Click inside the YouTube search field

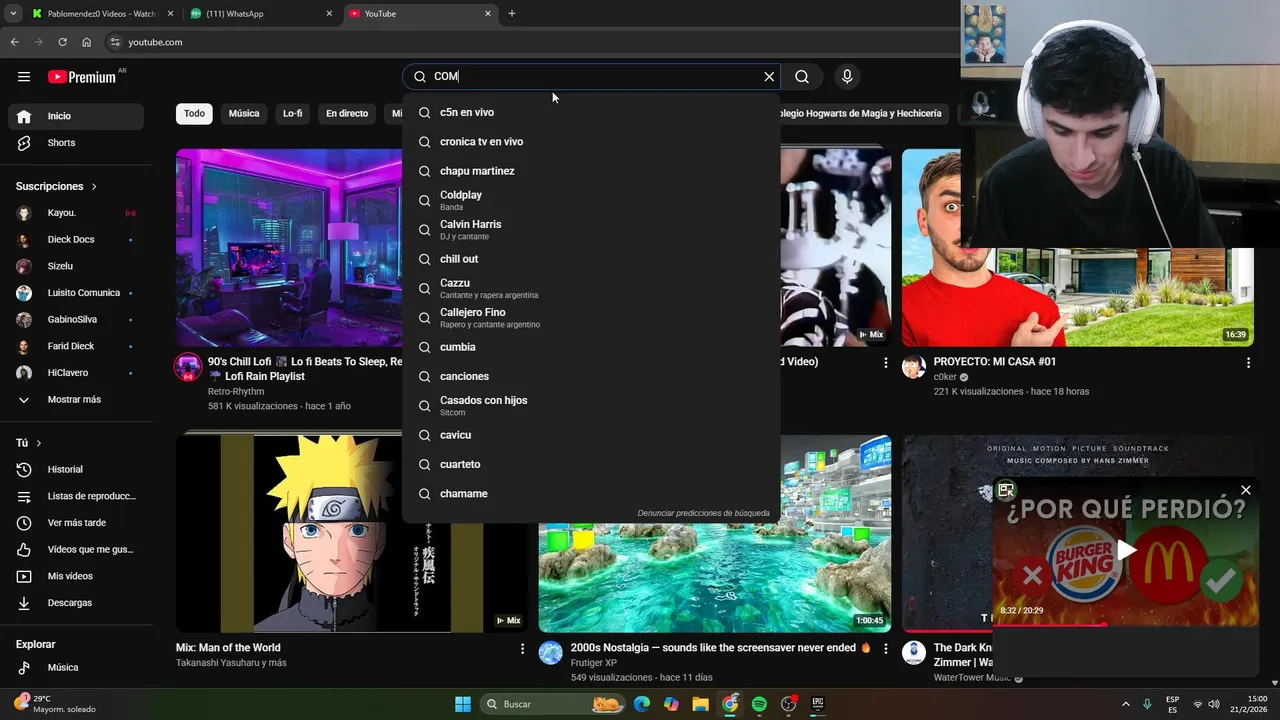(590, 77)
